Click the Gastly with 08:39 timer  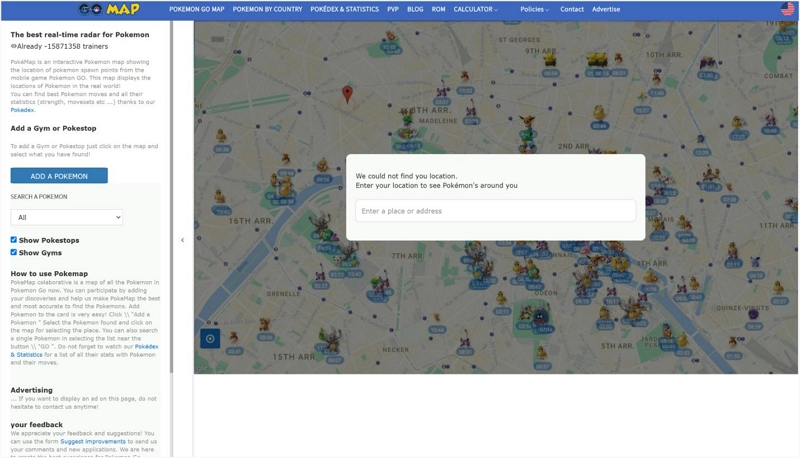click(754, 314)
